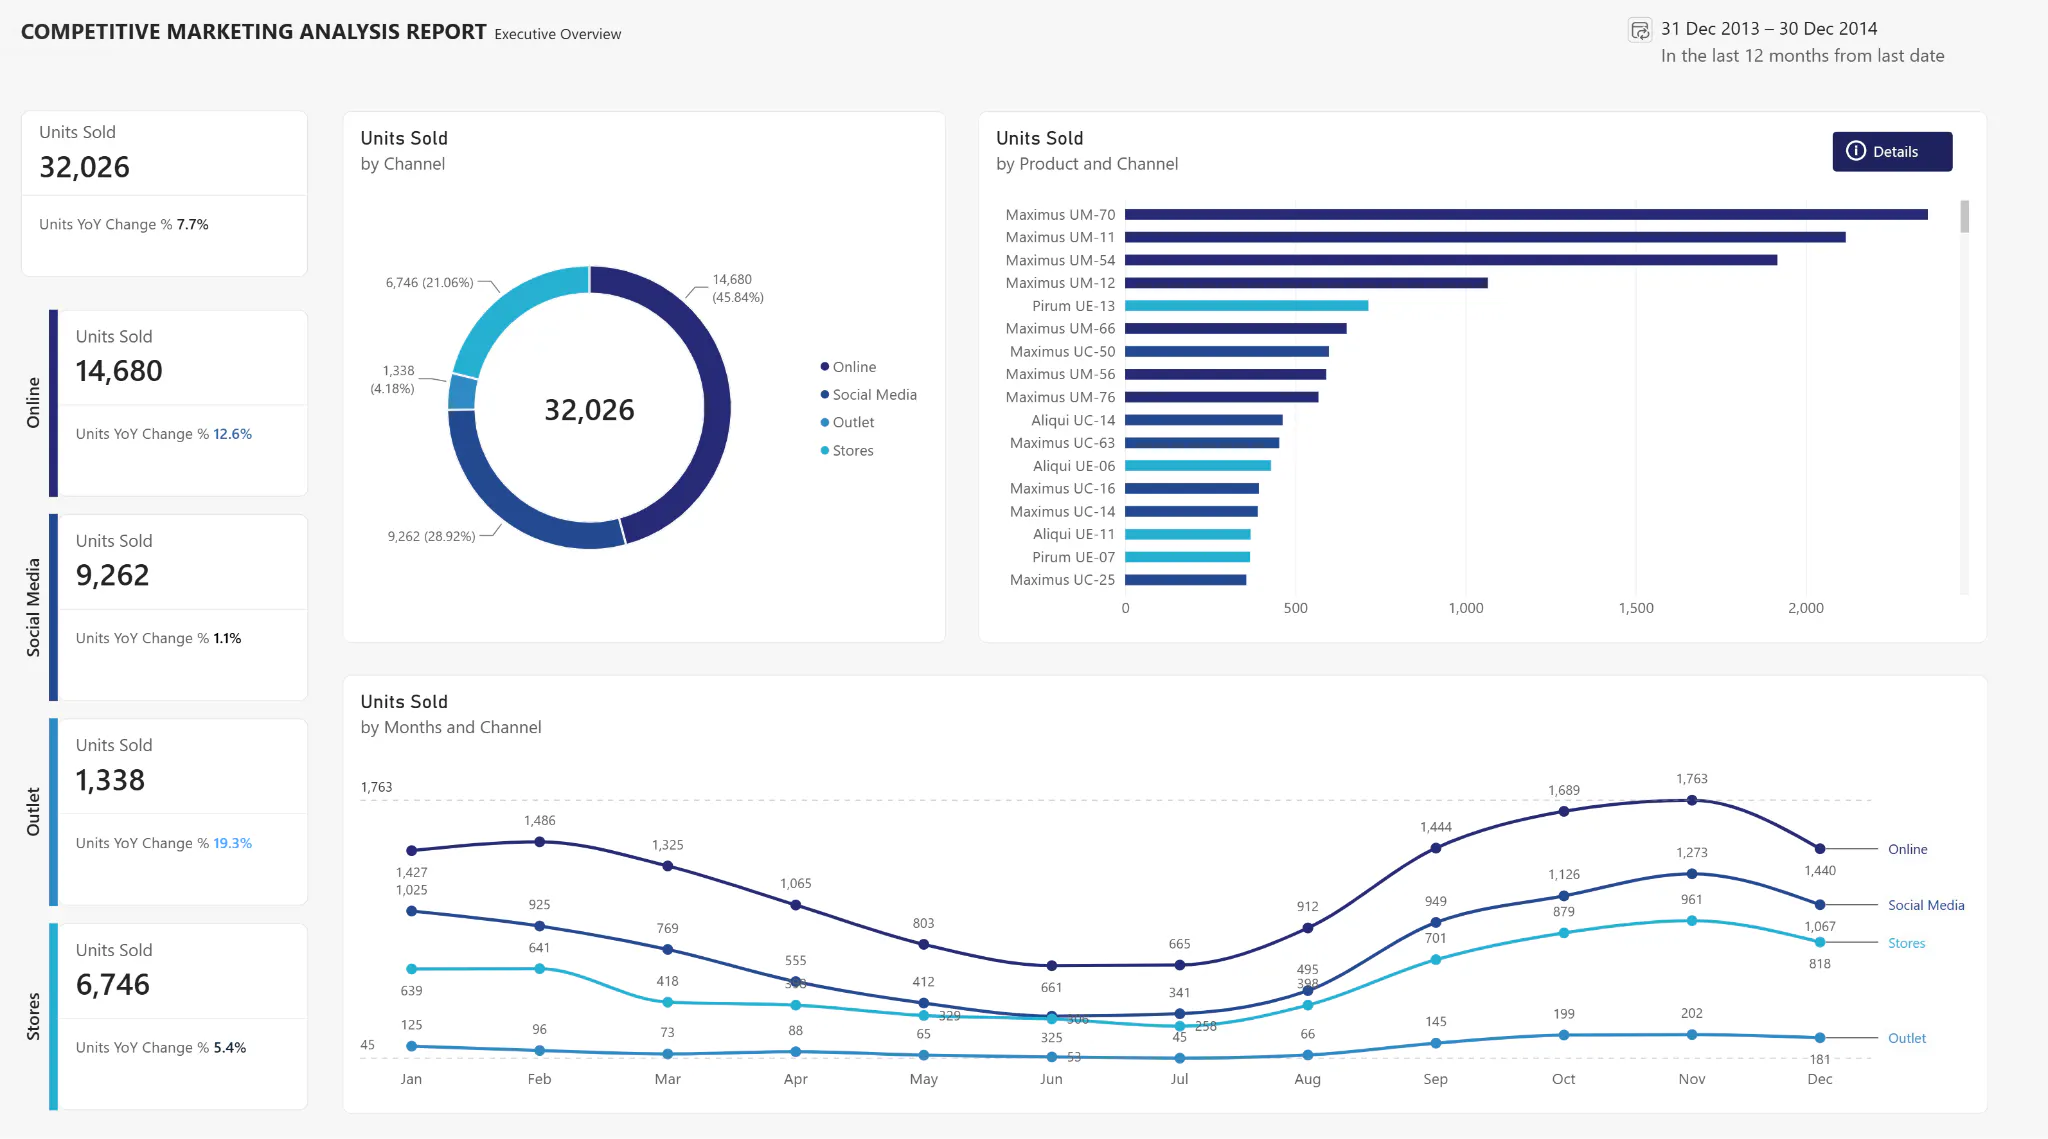
Task: Click the Stores line's Jan point 639
Action: click(412, 969)
